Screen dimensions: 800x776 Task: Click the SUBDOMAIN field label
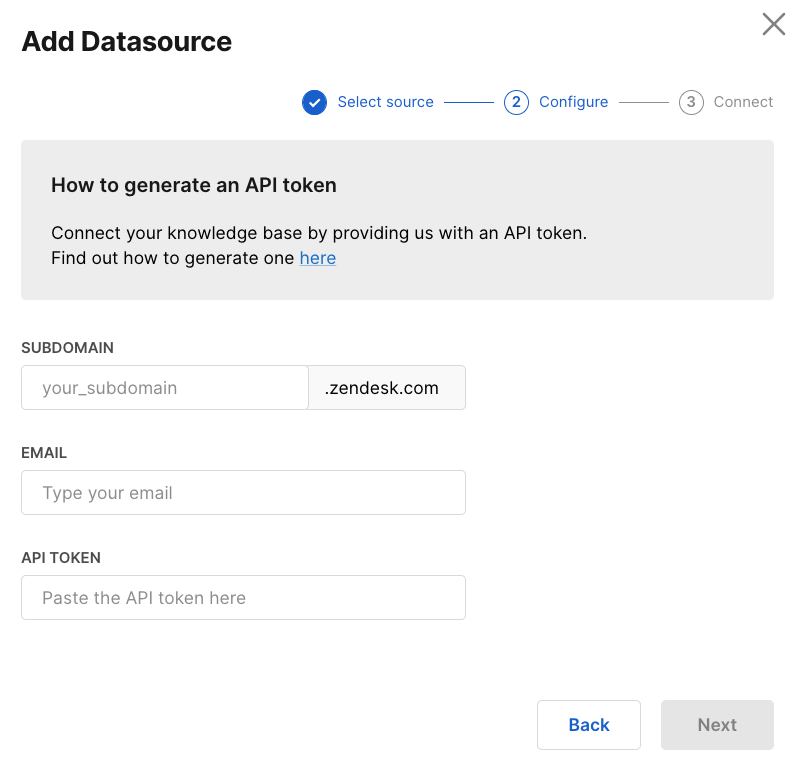[x=67, y=348]
